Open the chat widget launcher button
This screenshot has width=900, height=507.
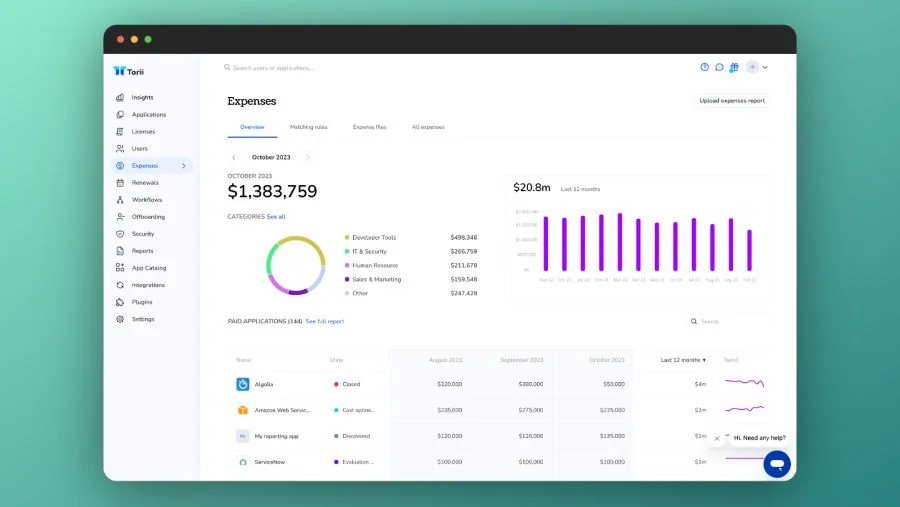tap(777, 463)
